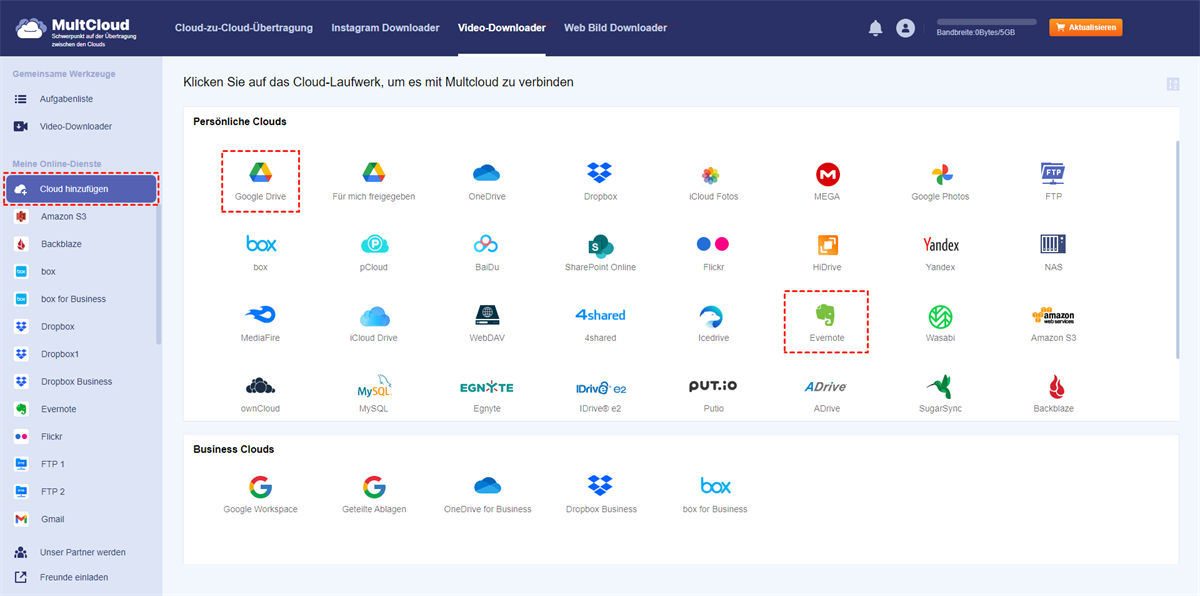Screen dimensions: 1200x596
Task: Open the user account profile icon
Action: tap(906, 28)
